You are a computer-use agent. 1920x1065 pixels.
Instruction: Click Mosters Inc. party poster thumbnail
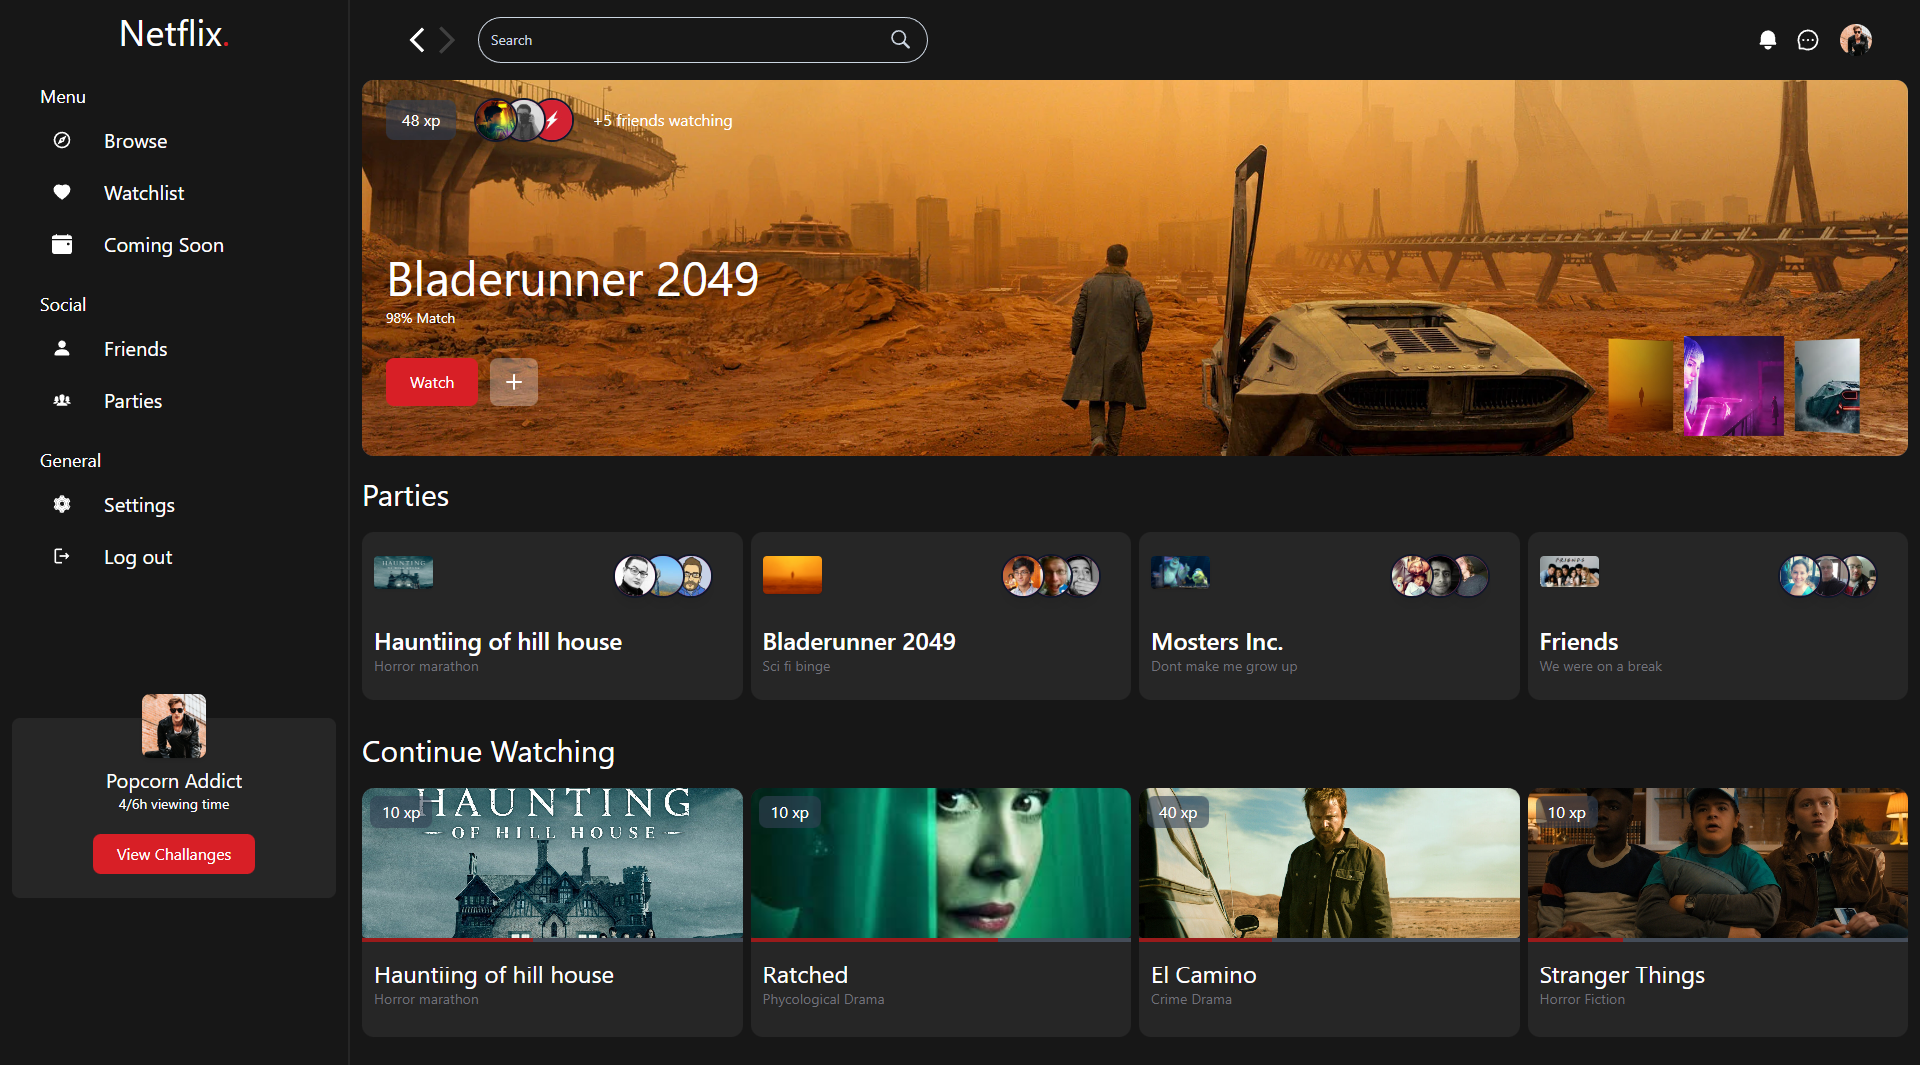click(1180, 572)
